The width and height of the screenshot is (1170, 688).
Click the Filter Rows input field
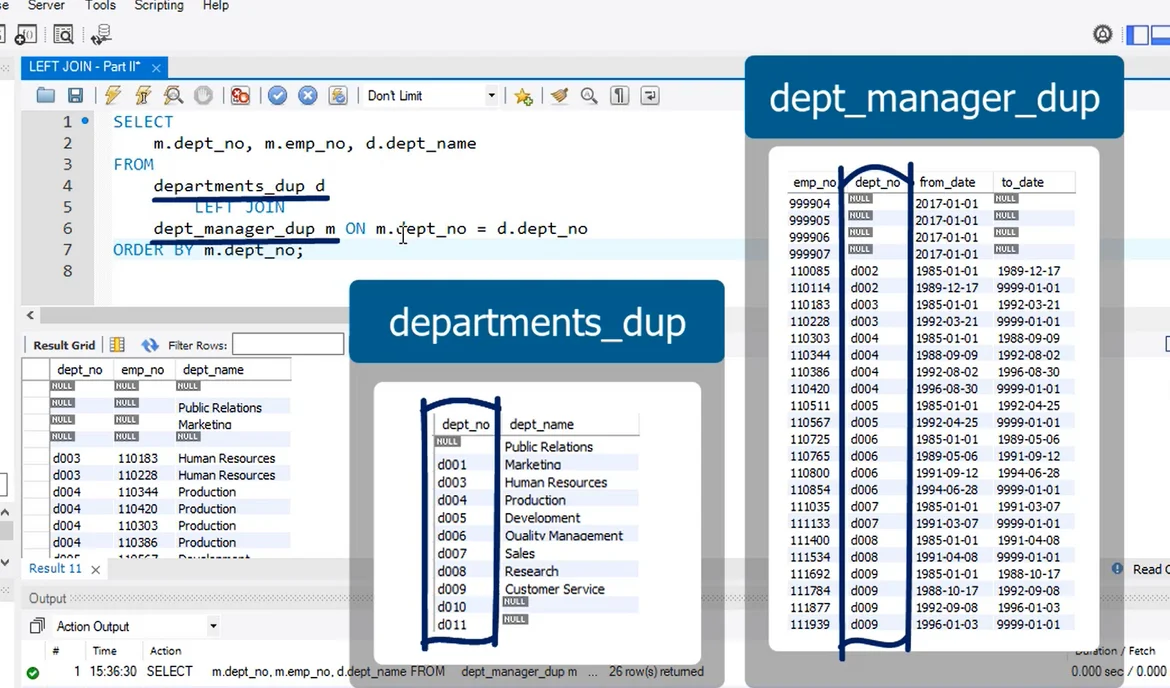click(288, 345)
